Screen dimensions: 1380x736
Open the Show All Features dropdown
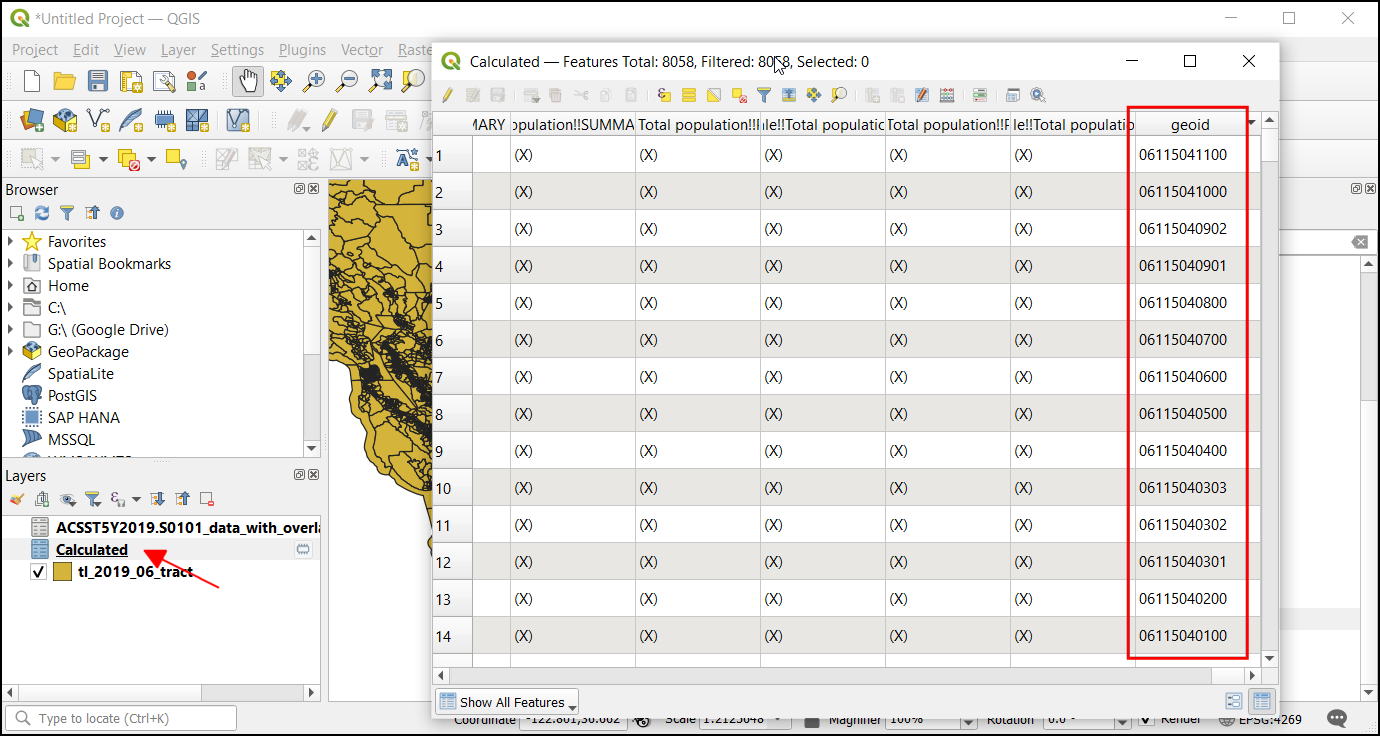pos(508,702)
